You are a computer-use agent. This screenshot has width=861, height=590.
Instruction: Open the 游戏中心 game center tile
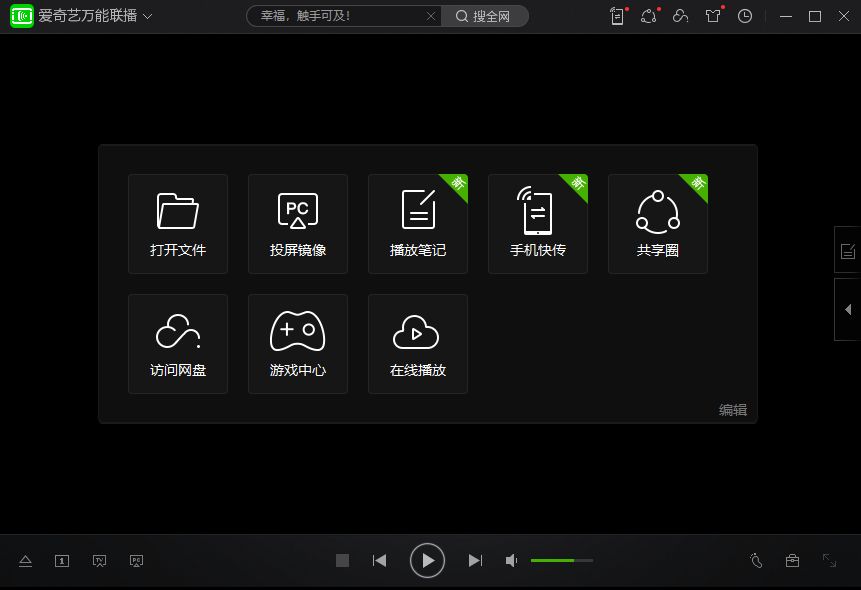pos(298,343)
